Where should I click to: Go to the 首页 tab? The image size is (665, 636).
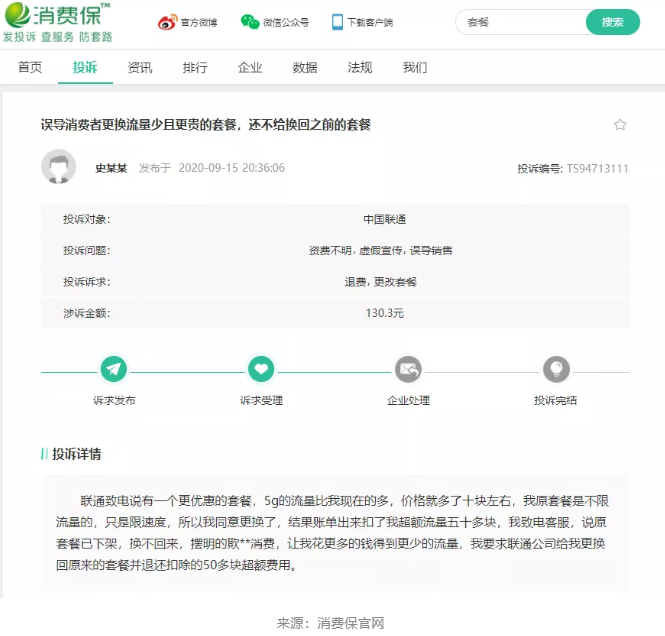[x=30, y=67]
